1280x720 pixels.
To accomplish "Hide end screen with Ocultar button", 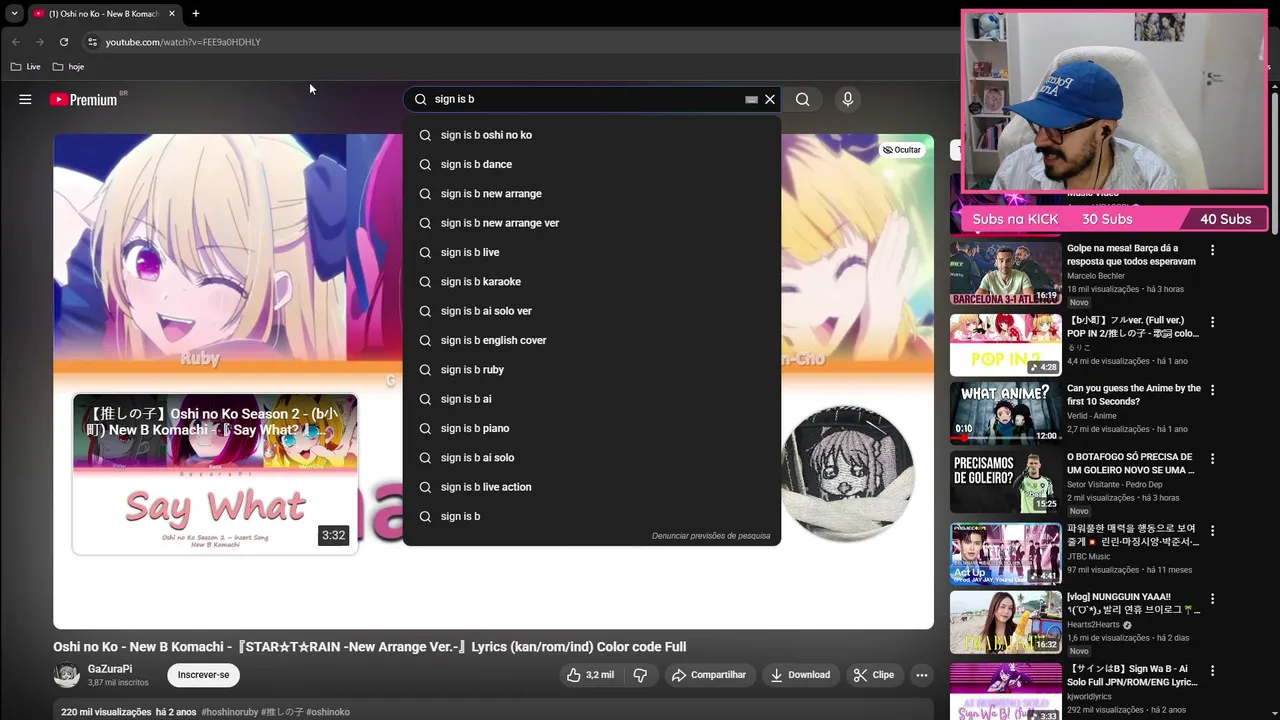I will (901, 150).
